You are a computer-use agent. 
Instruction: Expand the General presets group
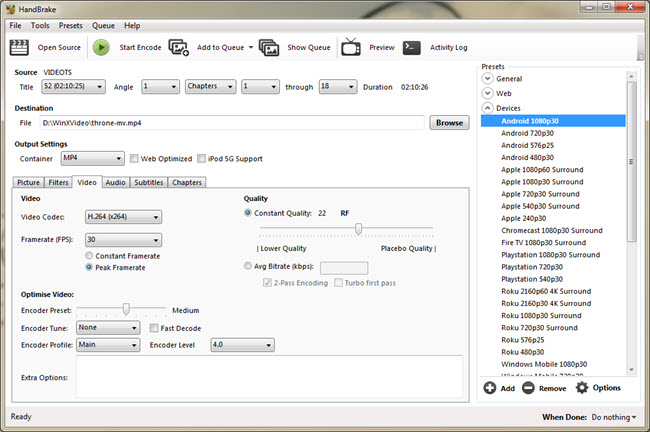click(x=488, y=78)
